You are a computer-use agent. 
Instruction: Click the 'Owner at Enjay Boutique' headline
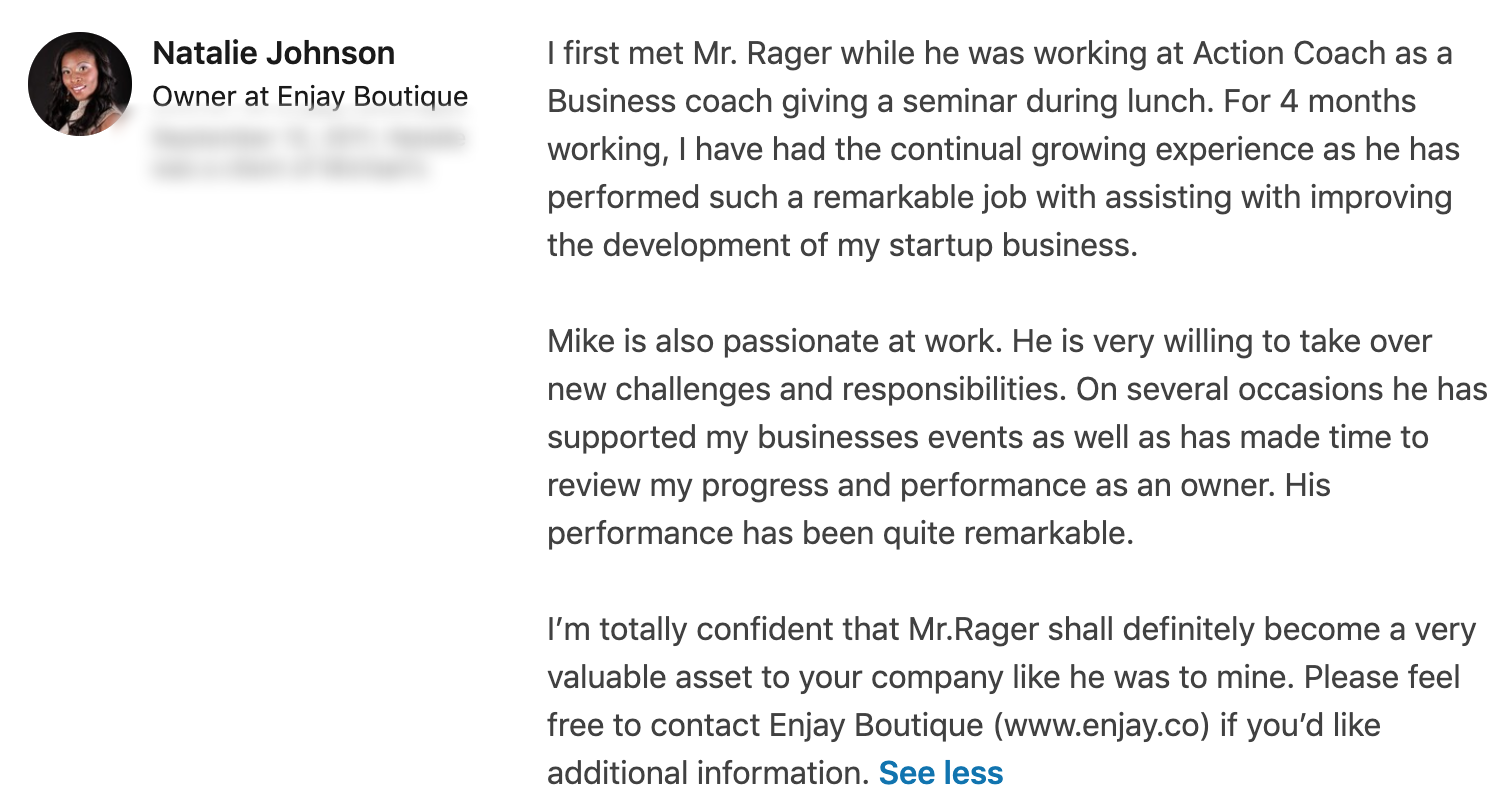[310, 97]
